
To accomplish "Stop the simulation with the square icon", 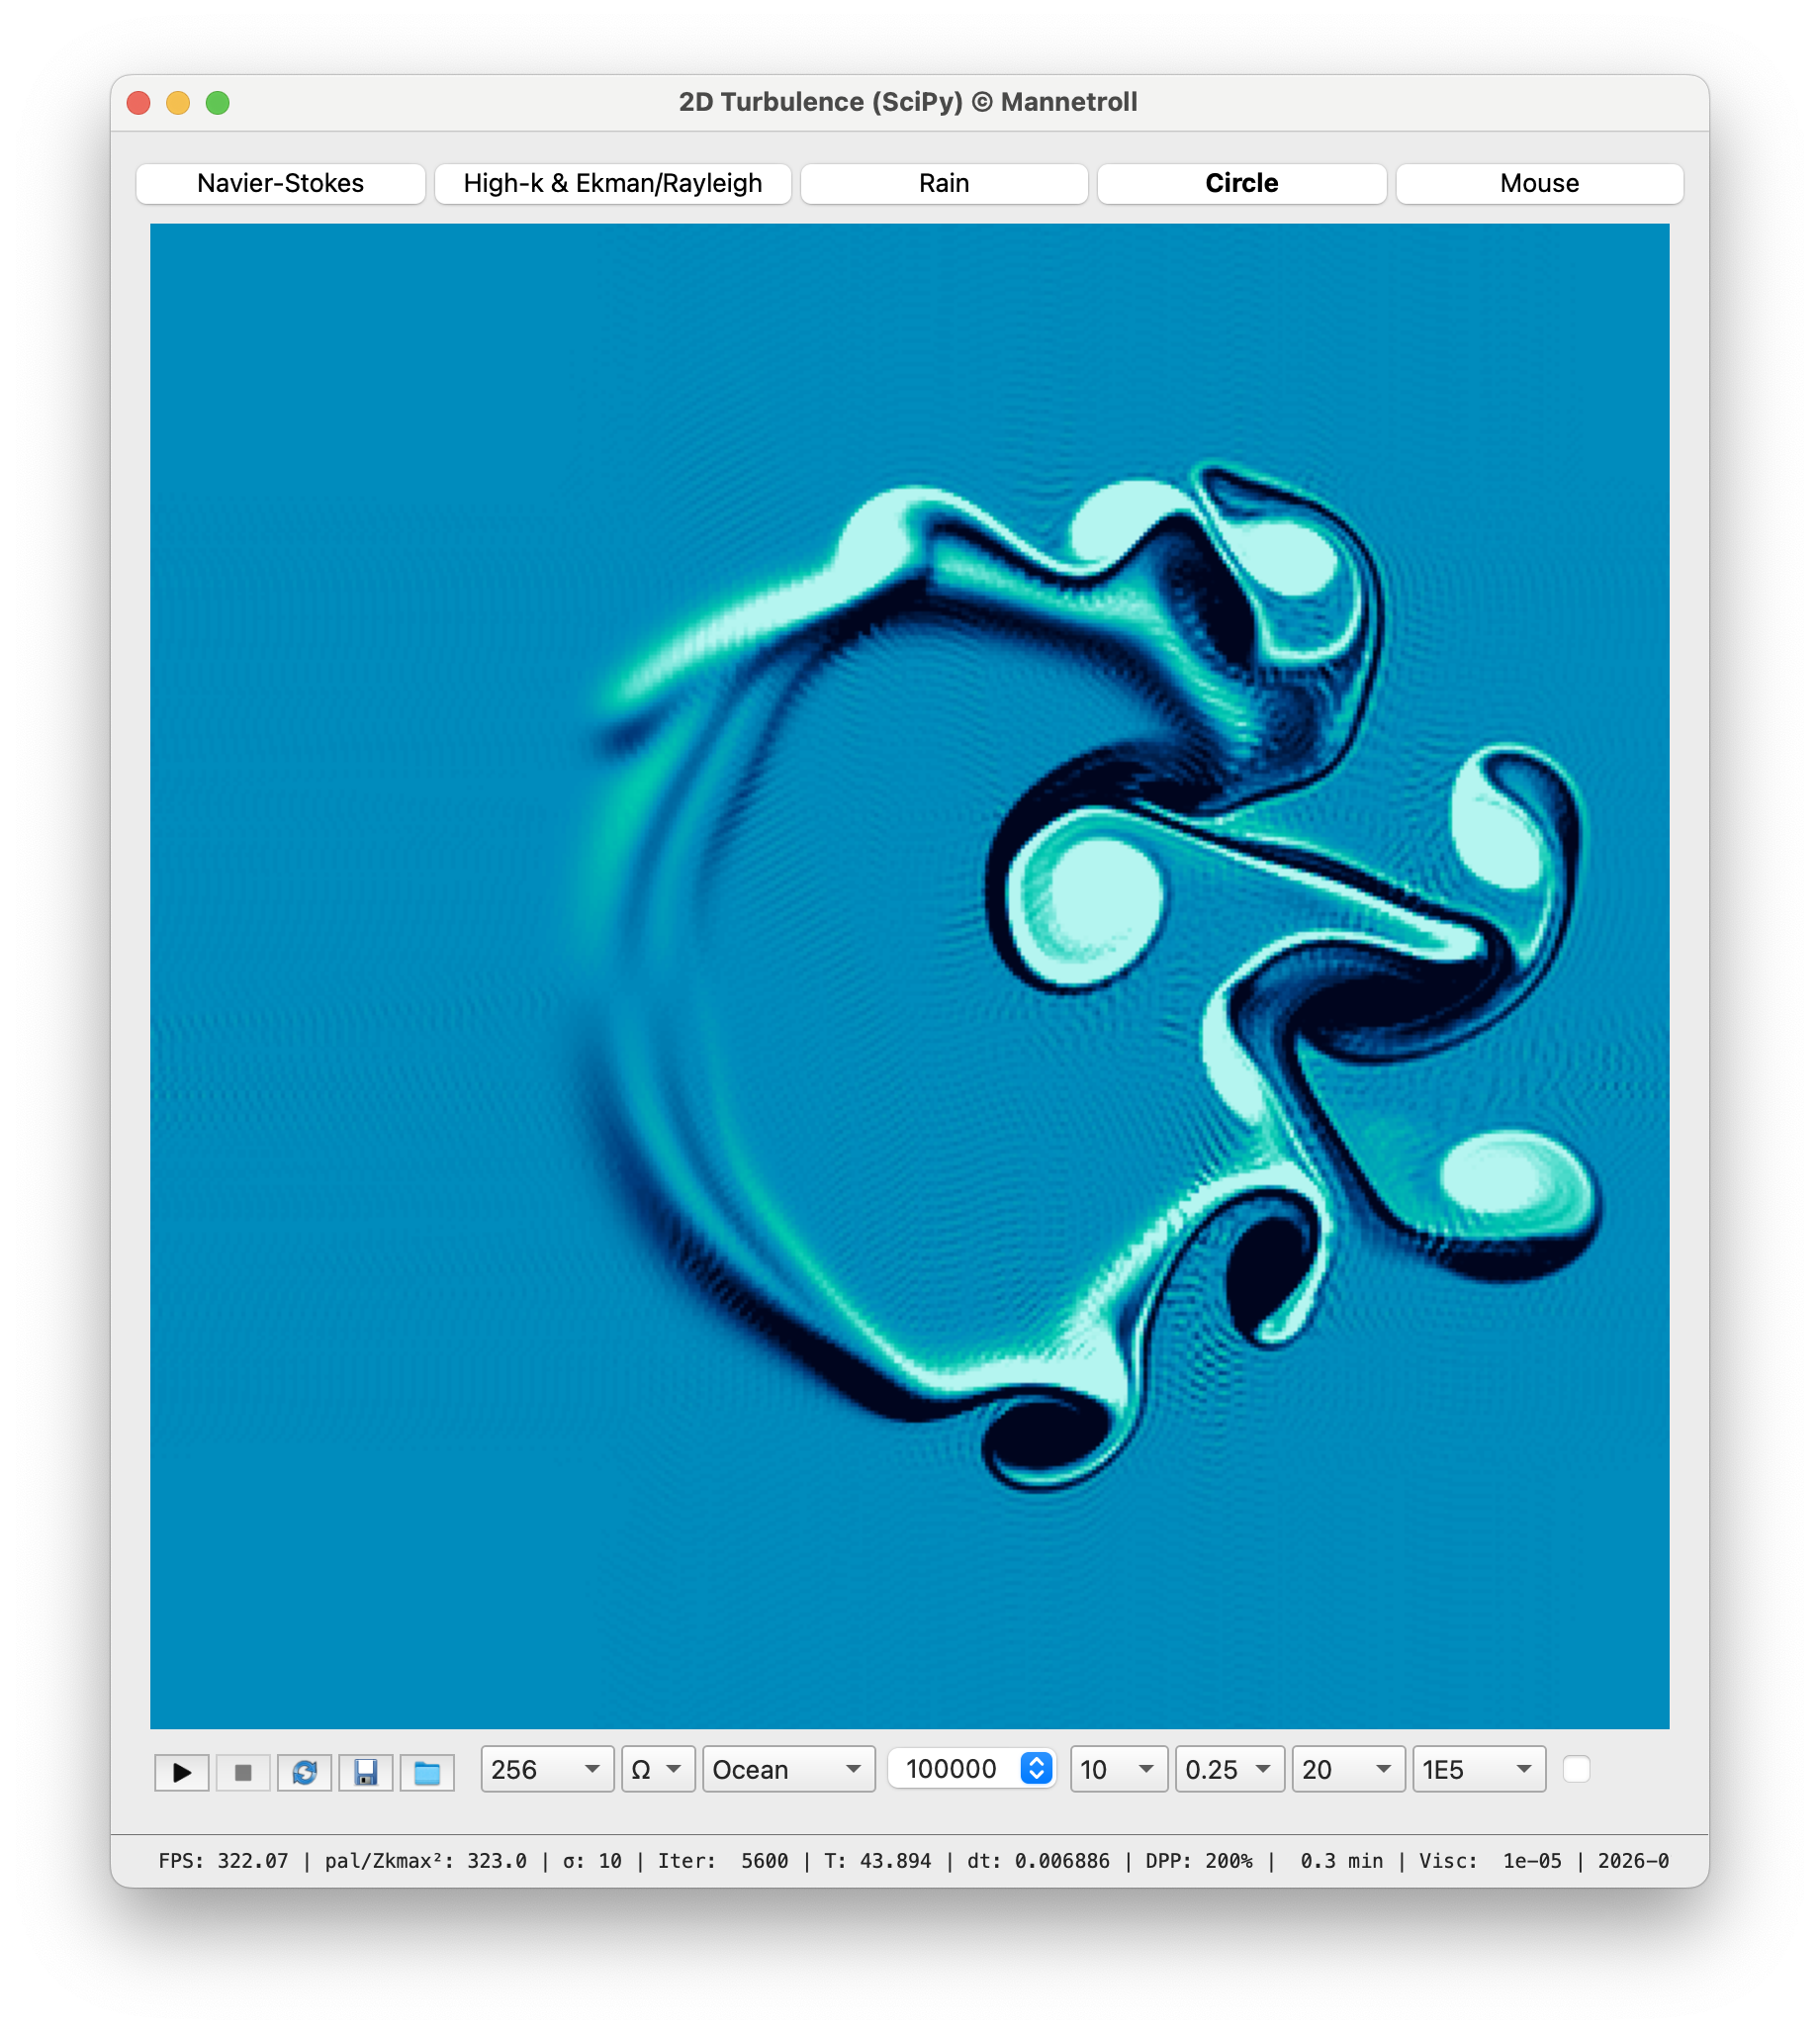I will click(x=243, y=1772).
